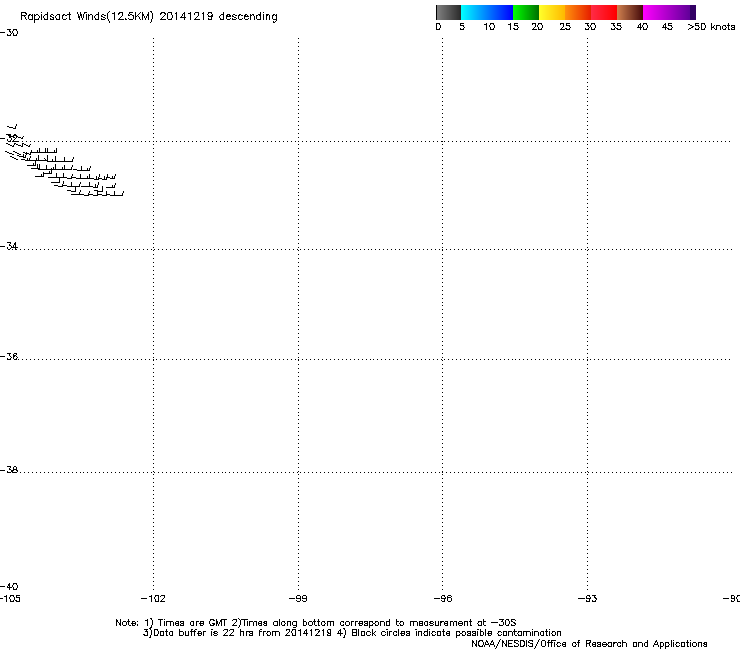
Task: Click the '-30' latitude axis label
Action: click(x=9, y=33)
